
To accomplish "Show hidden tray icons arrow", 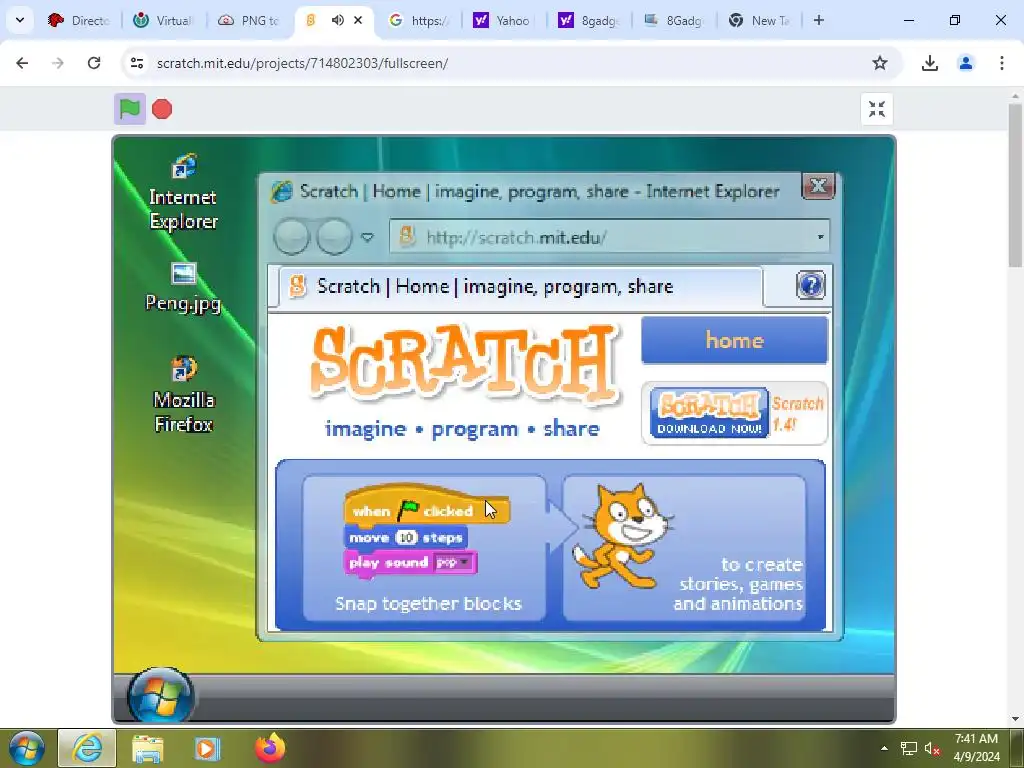I will pyautogui.click(x=884, y=748).
